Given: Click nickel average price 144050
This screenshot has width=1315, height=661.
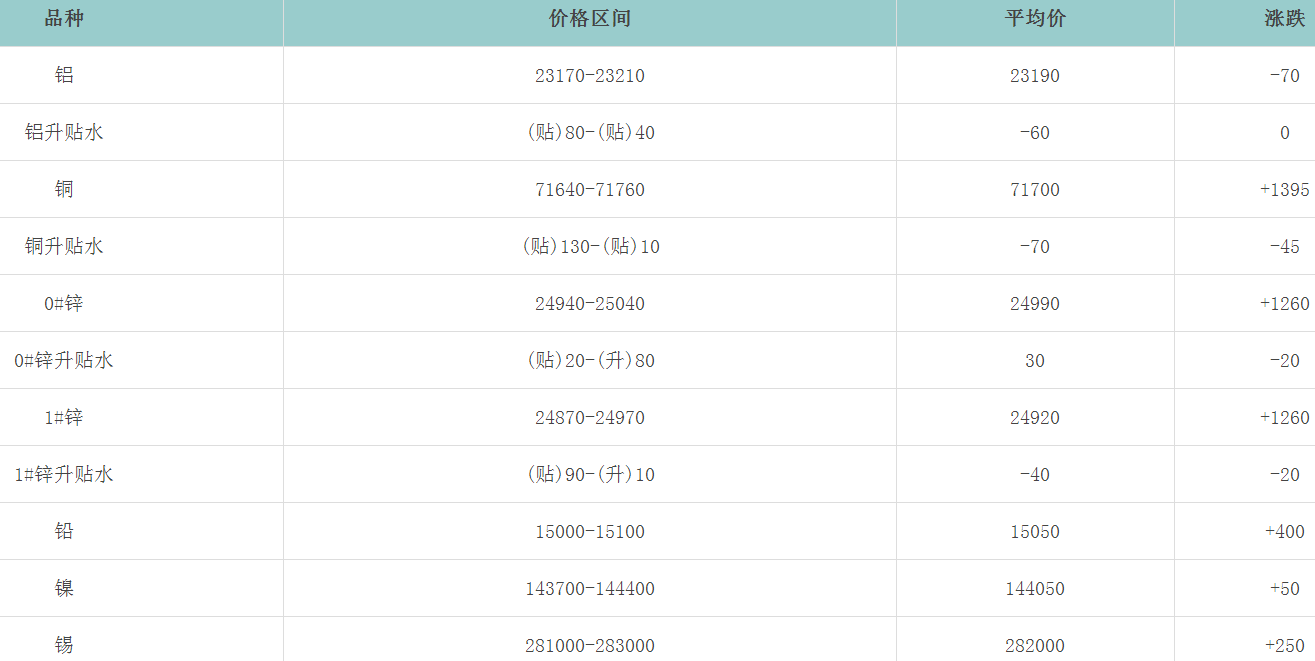Looking at the screenshot, I should click(x=1035, y=588).
